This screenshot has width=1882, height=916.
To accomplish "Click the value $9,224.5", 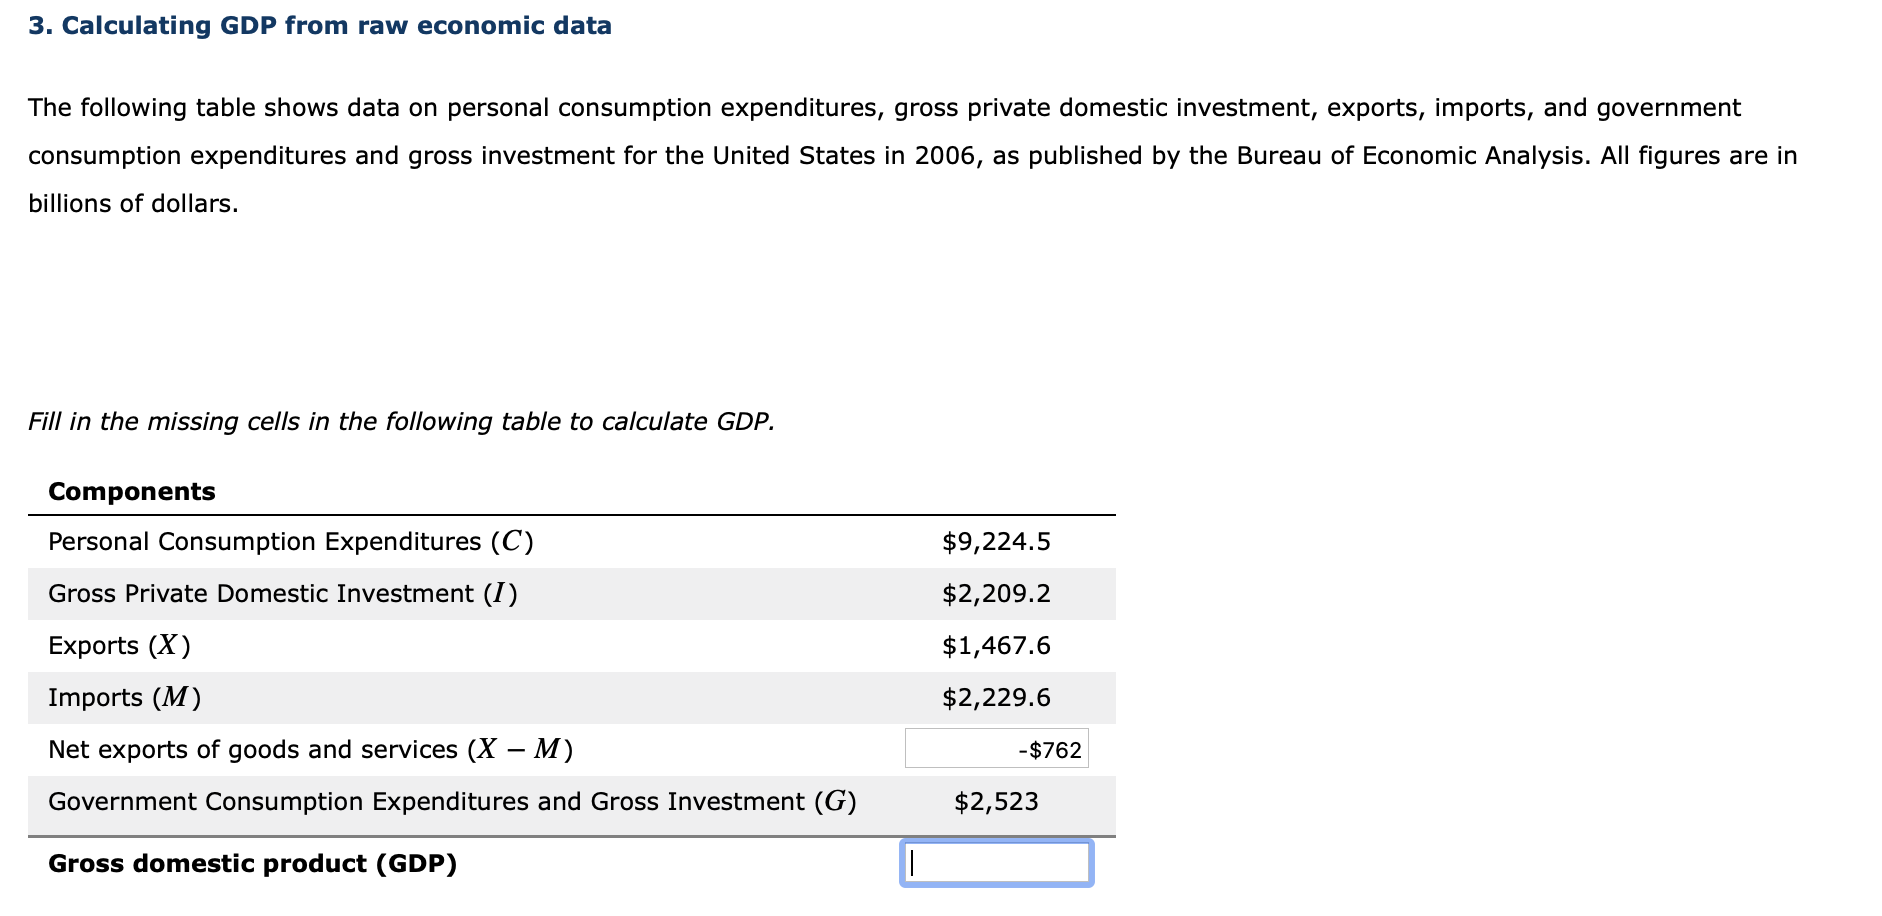I will tap(995, 541).
